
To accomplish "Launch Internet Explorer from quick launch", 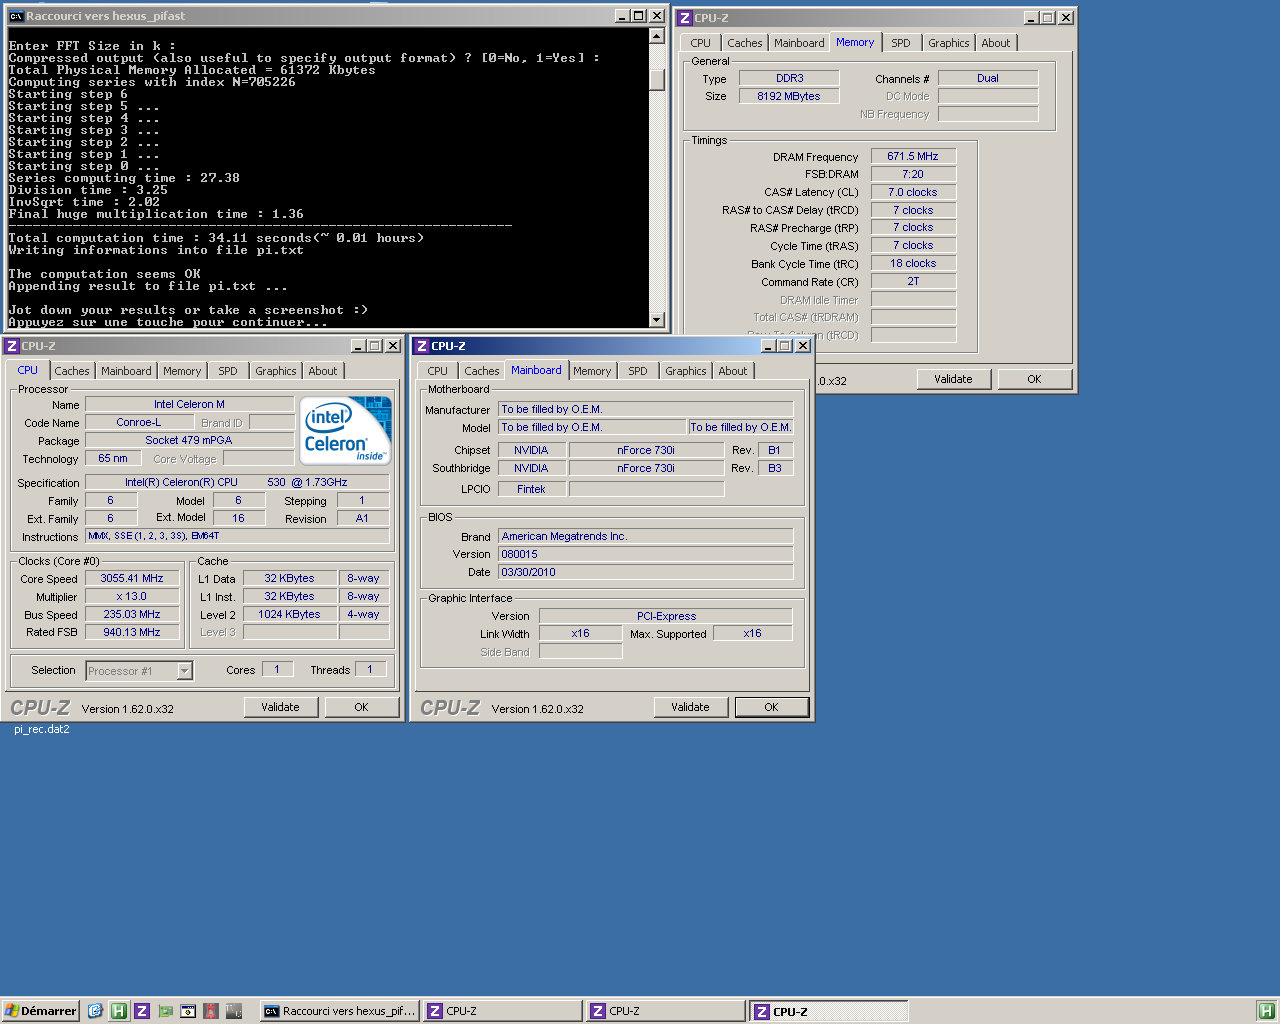I will click(x=95, y=1011).
